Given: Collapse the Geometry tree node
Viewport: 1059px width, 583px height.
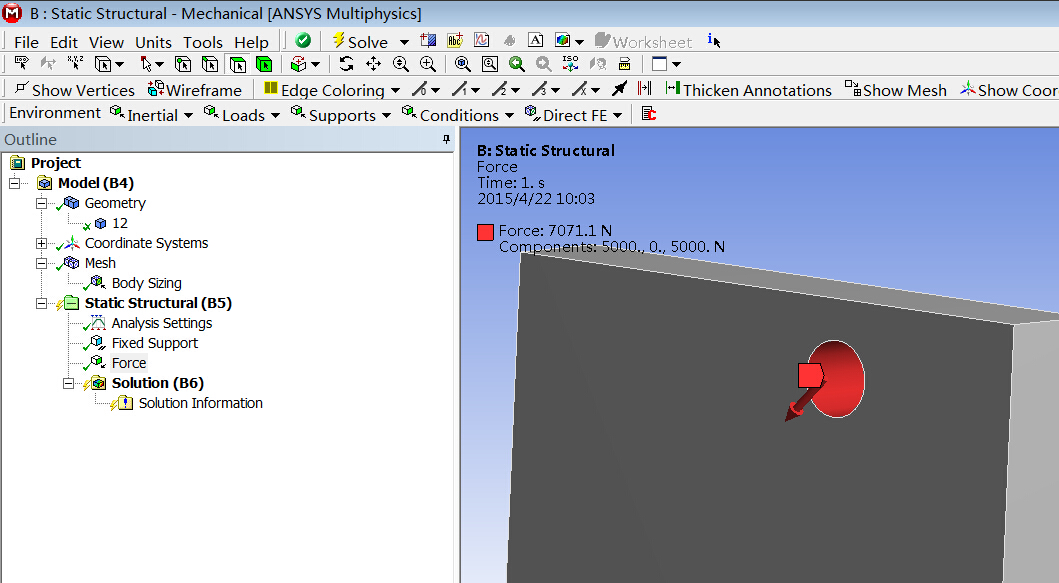Looking at the screenshot, I should (41, 203).
